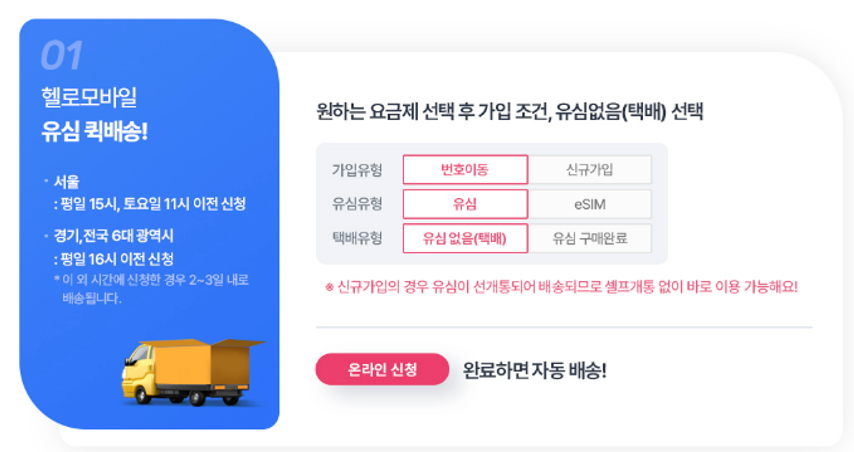Select 유심 구매완료 delivery option
Screen dimensions: 854x452
(x=590, y=239)
